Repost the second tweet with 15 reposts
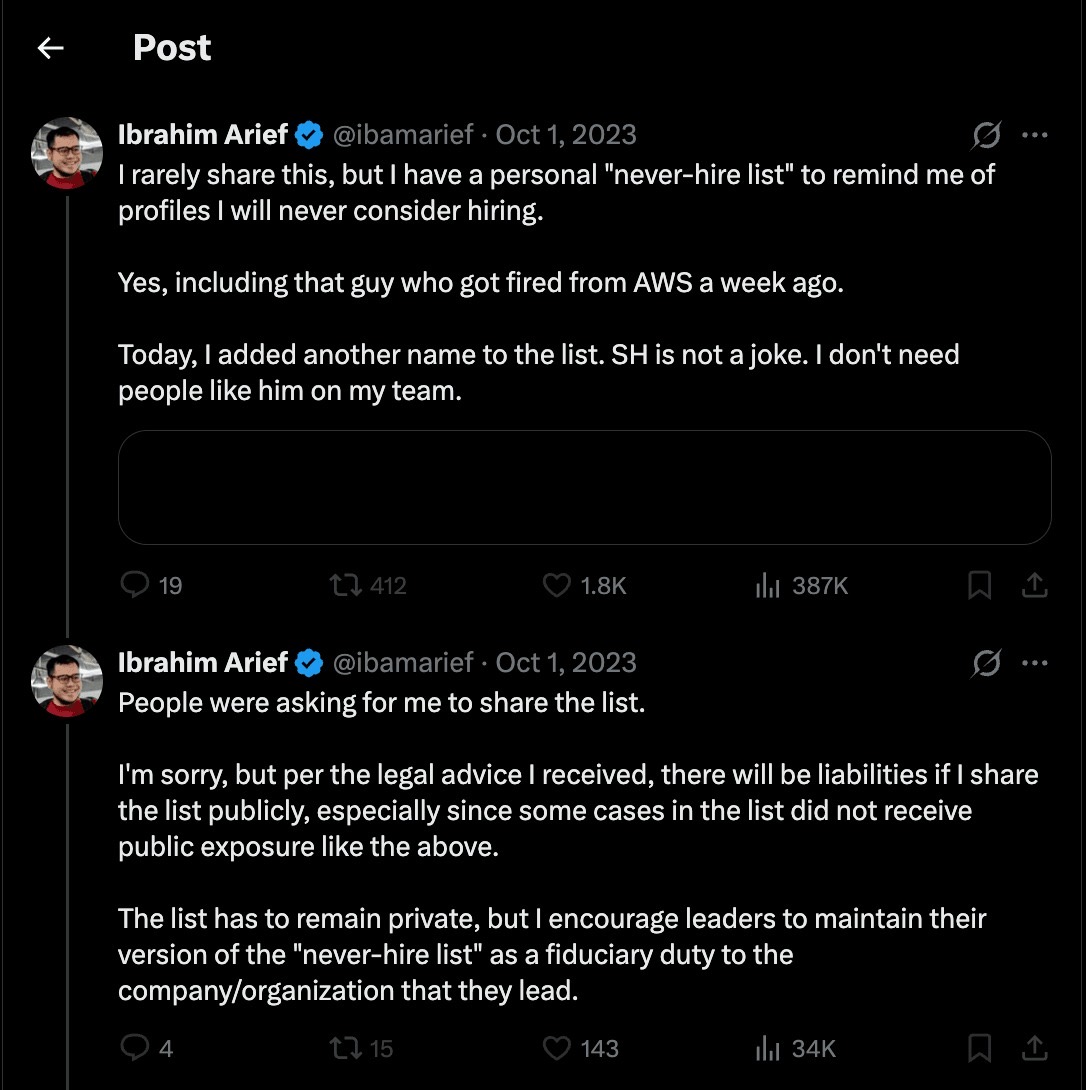Viewport: 1086px width, 1090px height. coord(361,1048)
